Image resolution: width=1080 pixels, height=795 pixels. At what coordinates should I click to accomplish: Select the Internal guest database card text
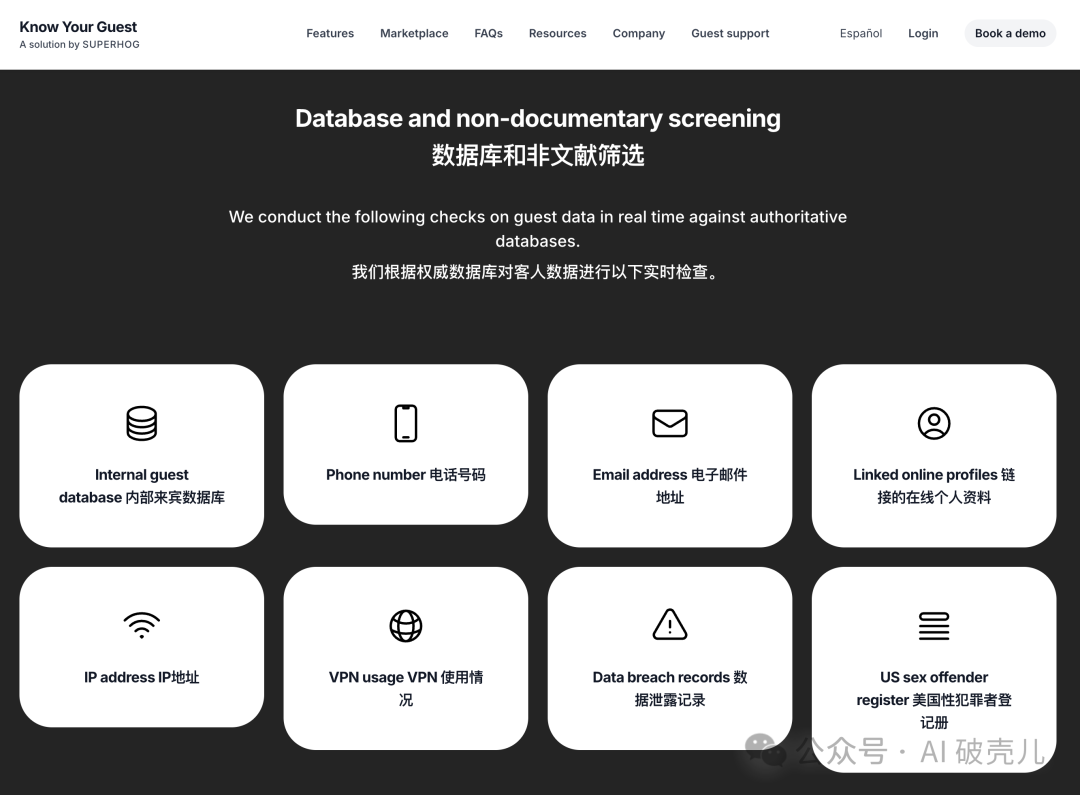[x=141, y=486]
